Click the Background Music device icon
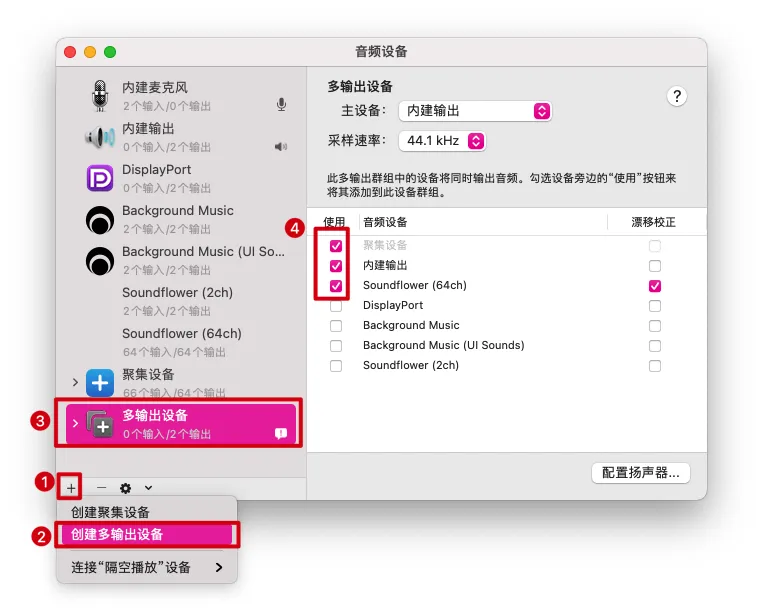 (x=100, y=219)
